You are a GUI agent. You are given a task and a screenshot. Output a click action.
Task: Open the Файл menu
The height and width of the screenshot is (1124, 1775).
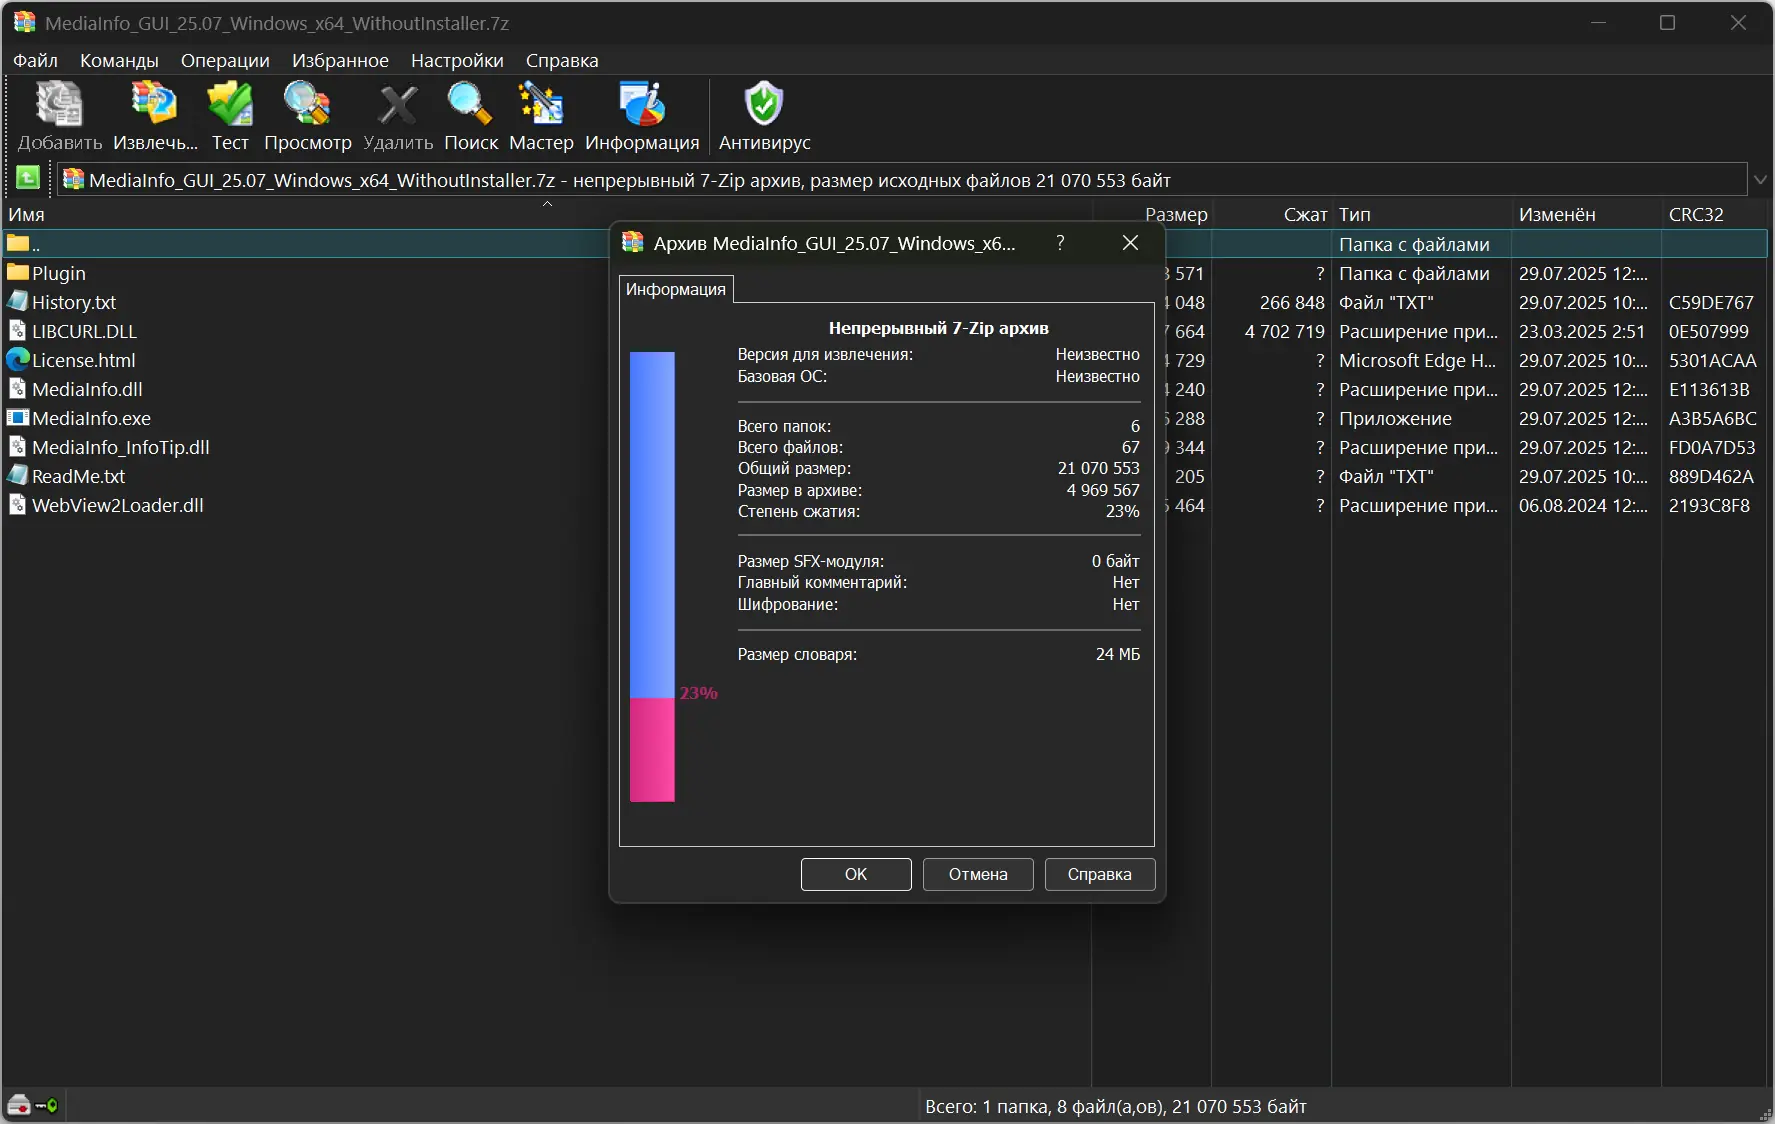pos(35,60)
